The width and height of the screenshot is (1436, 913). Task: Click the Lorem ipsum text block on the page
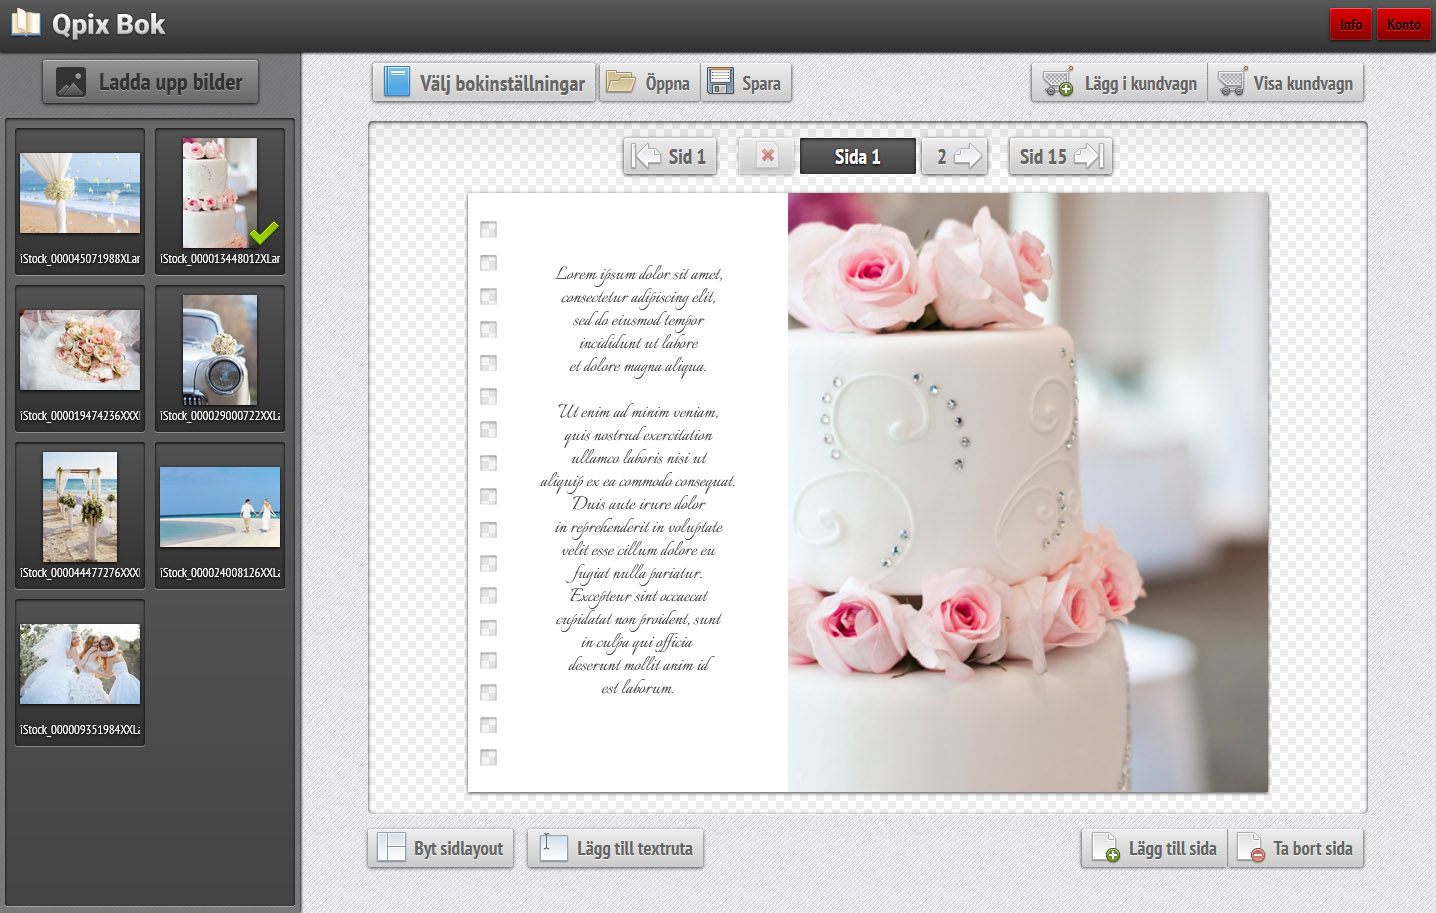638,480
